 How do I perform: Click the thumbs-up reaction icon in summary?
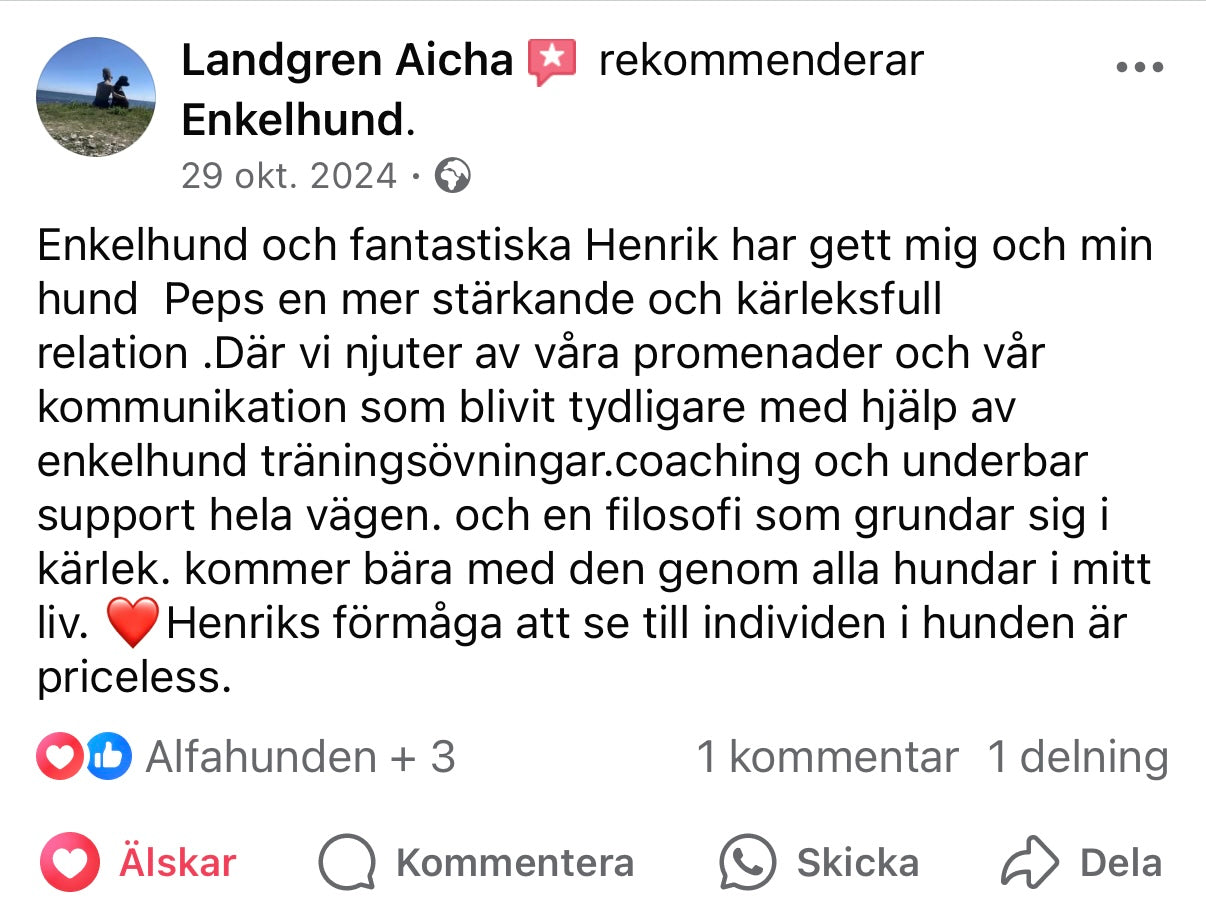point(108,757)
